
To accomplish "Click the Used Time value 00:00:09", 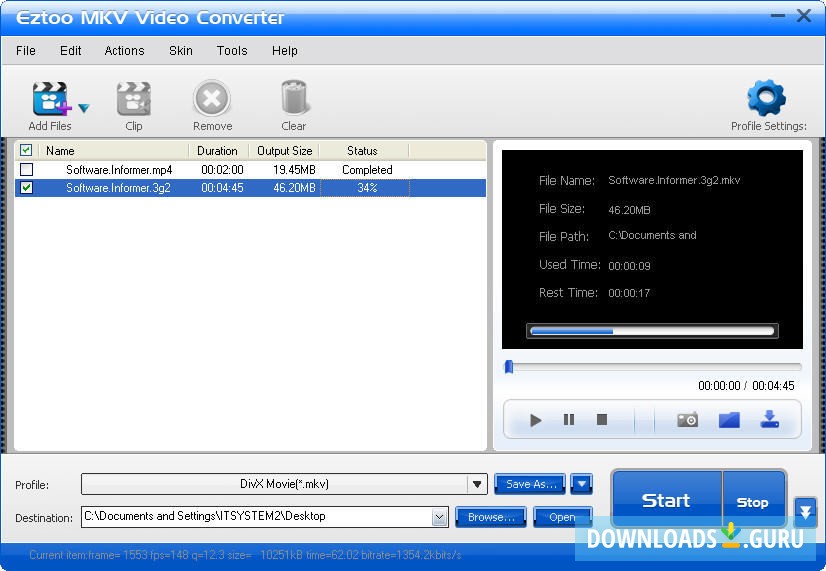I will [629, 265].
